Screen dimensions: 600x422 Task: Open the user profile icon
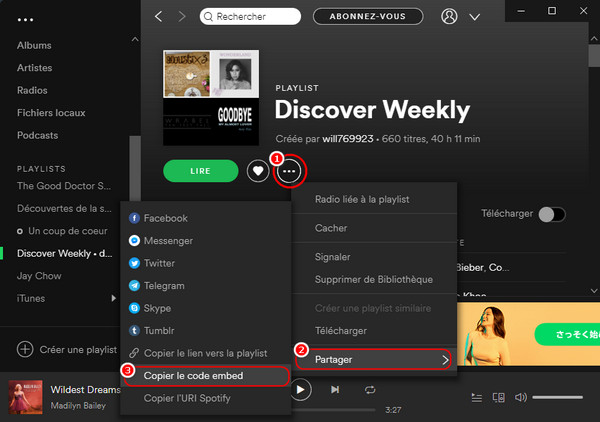click(450, 17)
